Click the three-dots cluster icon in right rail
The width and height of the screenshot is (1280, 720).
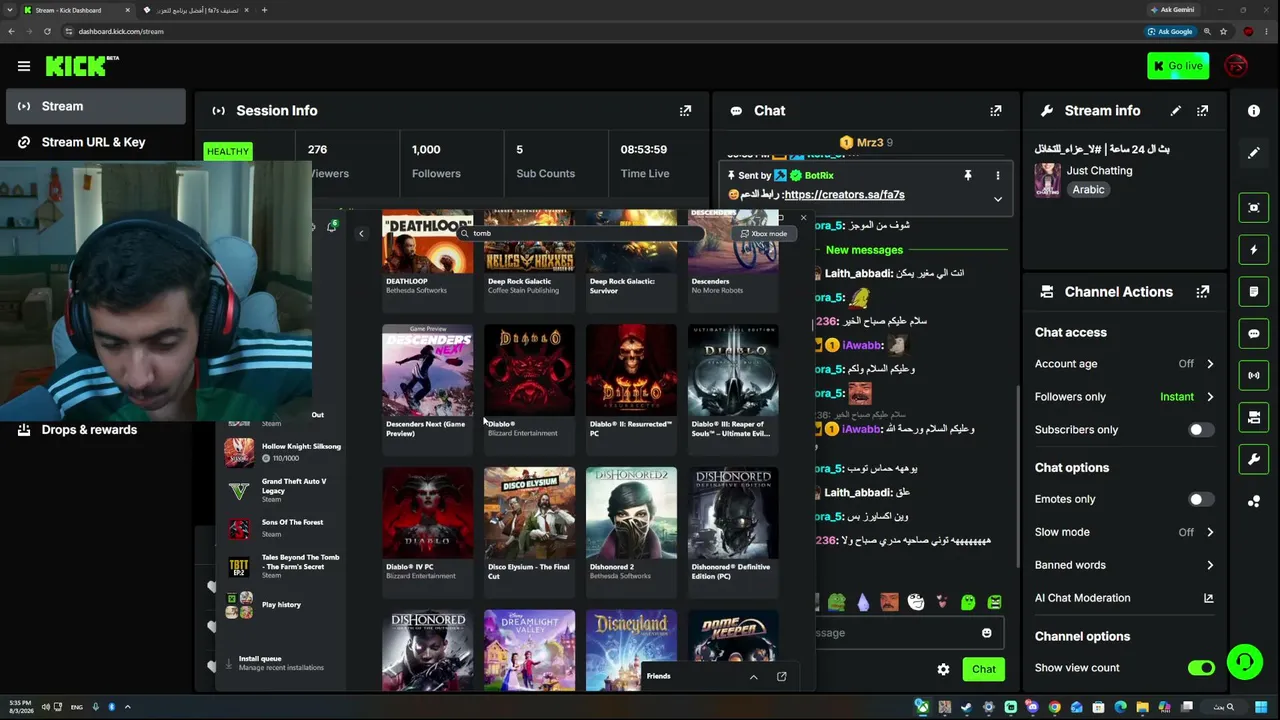(1254, 502)
